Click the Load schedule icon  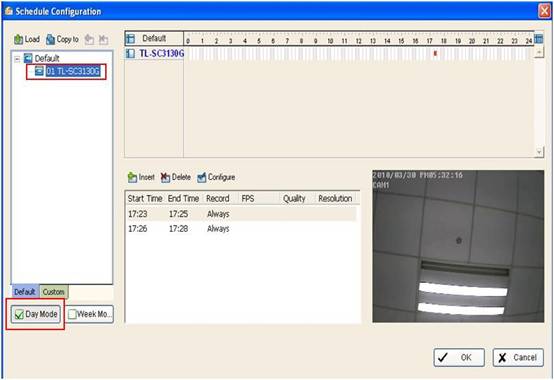tap(18, 40)
